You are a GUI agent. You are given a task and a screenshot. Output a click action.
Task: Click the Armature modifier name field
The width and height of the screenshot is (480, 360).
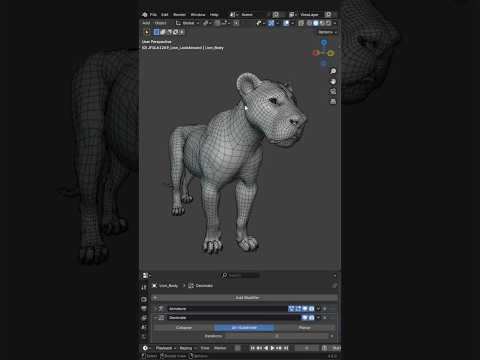coord(227,309)
